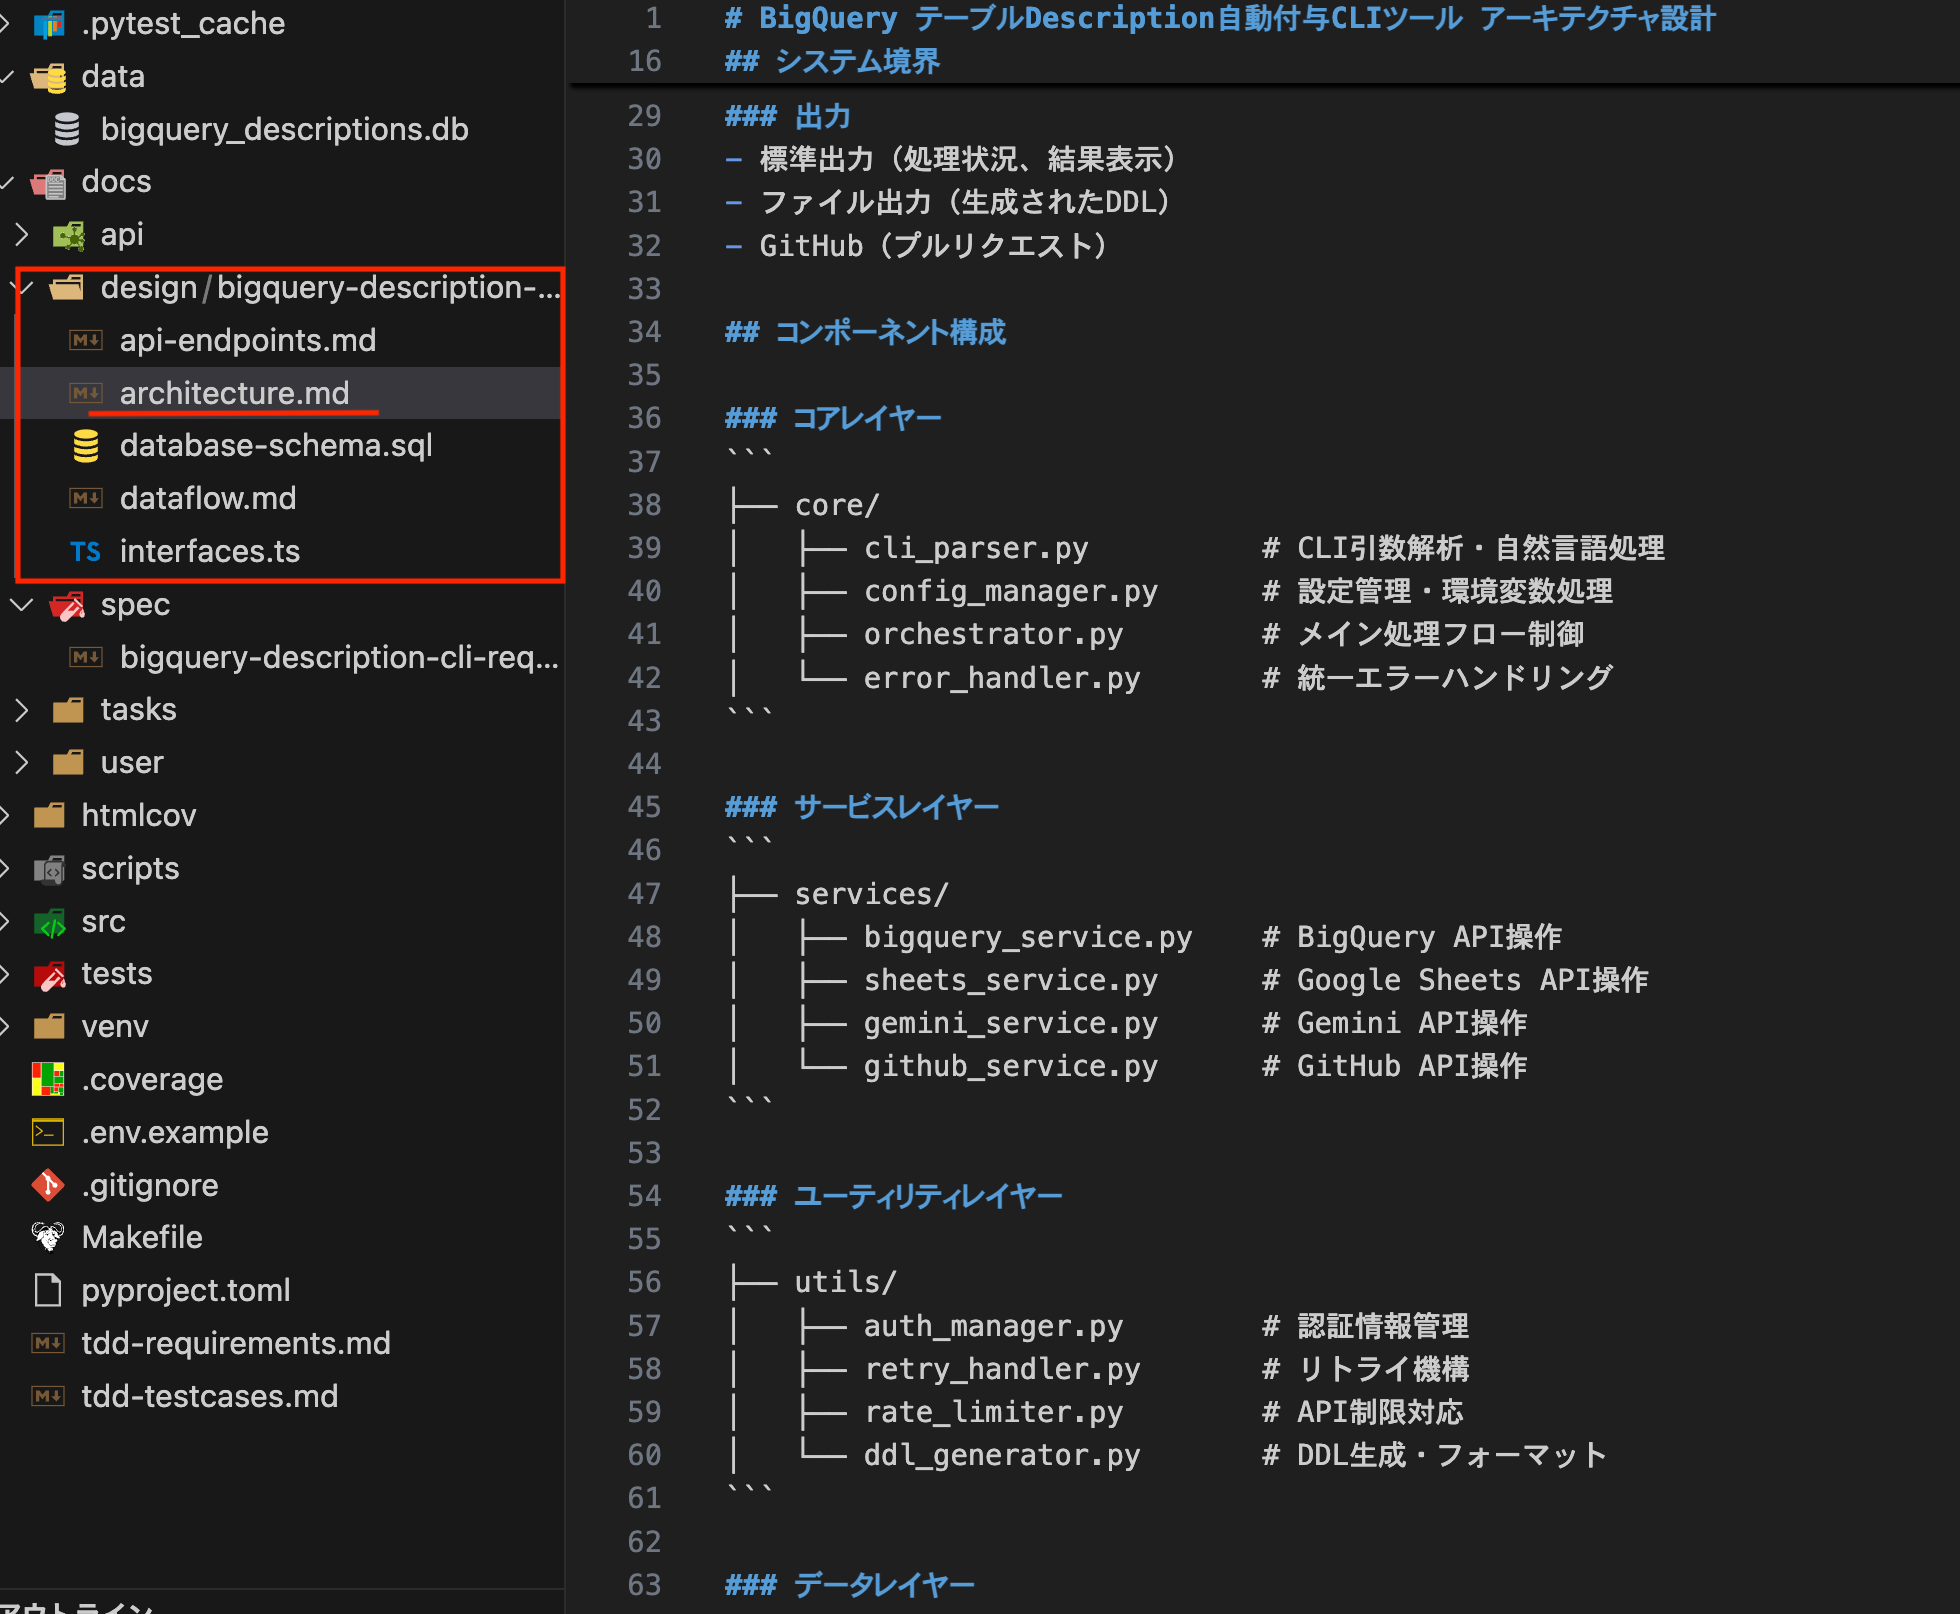
Task: Click the markdown icon of tdd-requirements.md
Action: click(x=48, y=1343)
